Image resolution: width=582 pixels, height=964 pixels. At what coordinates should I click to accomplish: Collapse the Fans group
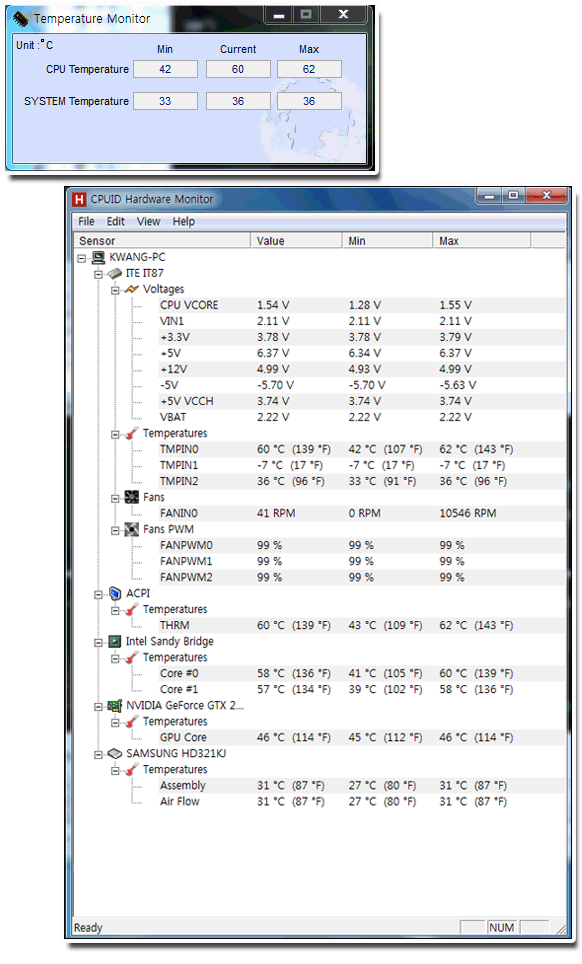click(115, 498)
